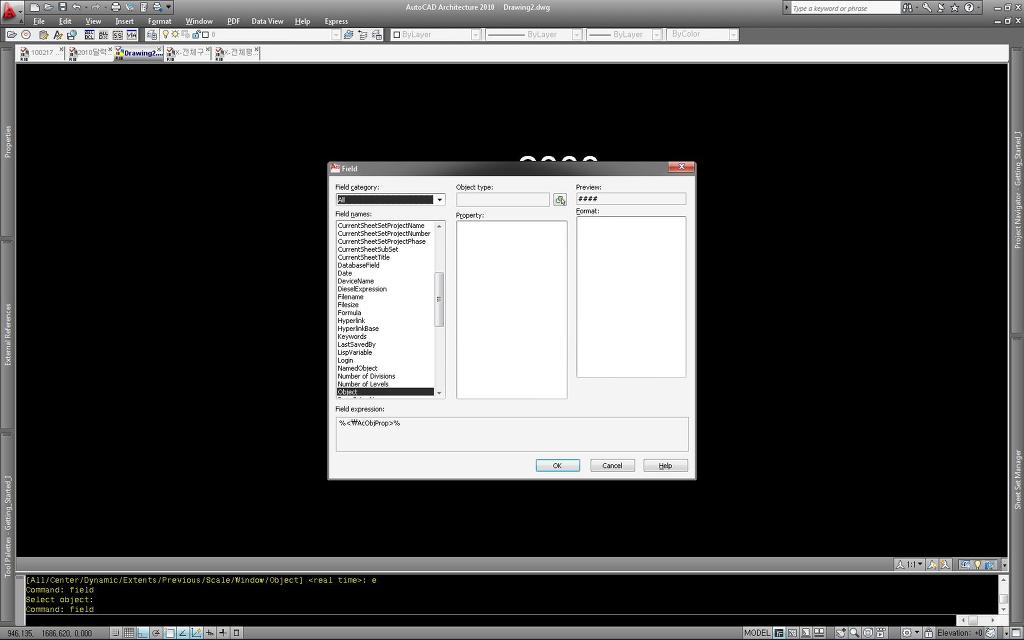The width and height of the screenshot is (1024, 640).
Task: Click the Pan hand icon in status bar
Action: [x=840, y=633]
